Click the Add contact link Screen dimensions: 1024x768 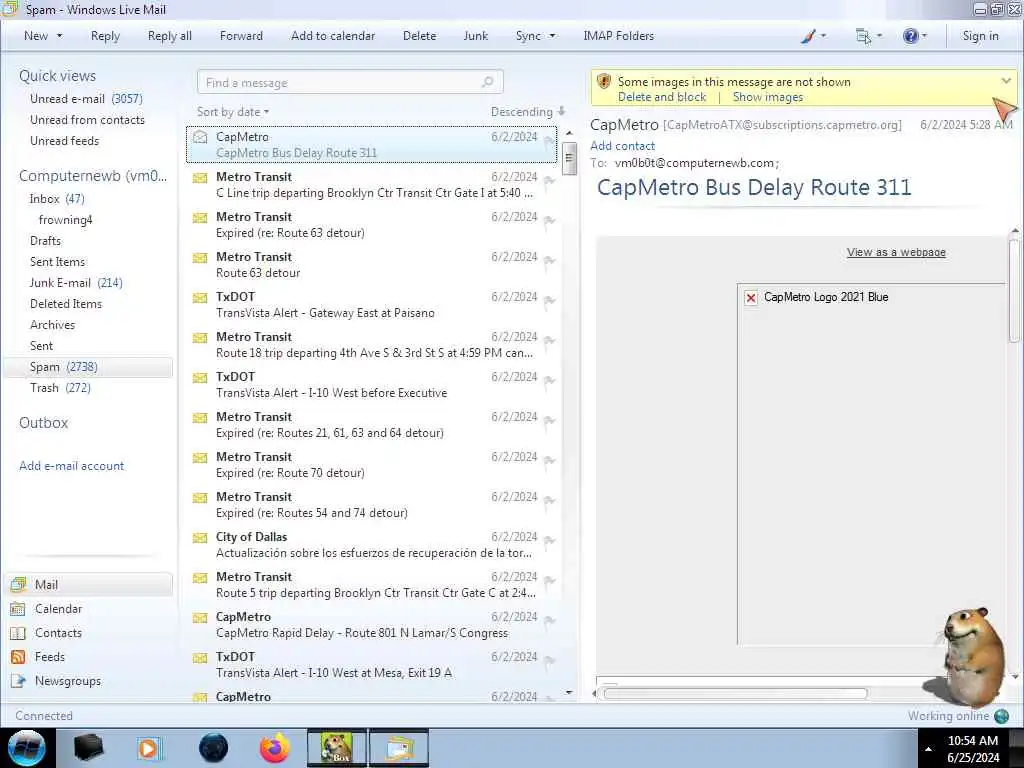[x=622, y=146]
